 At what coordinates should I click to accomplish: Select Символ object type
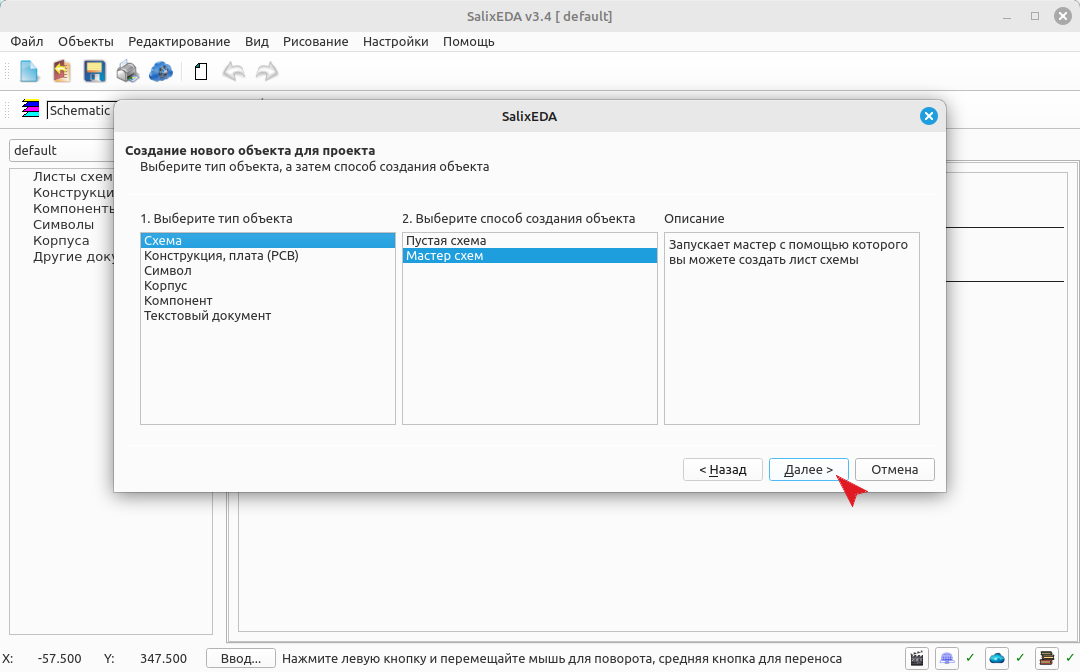click(x=267, y=271)
